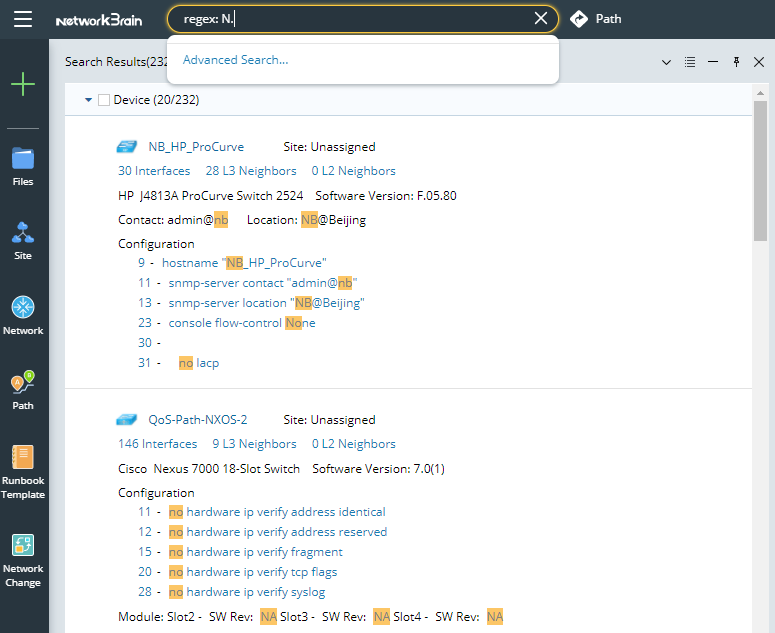The height and width of the screenshot is (633, 775).
Task: Open Path in the left sidebar
Action: coord(23,390)
